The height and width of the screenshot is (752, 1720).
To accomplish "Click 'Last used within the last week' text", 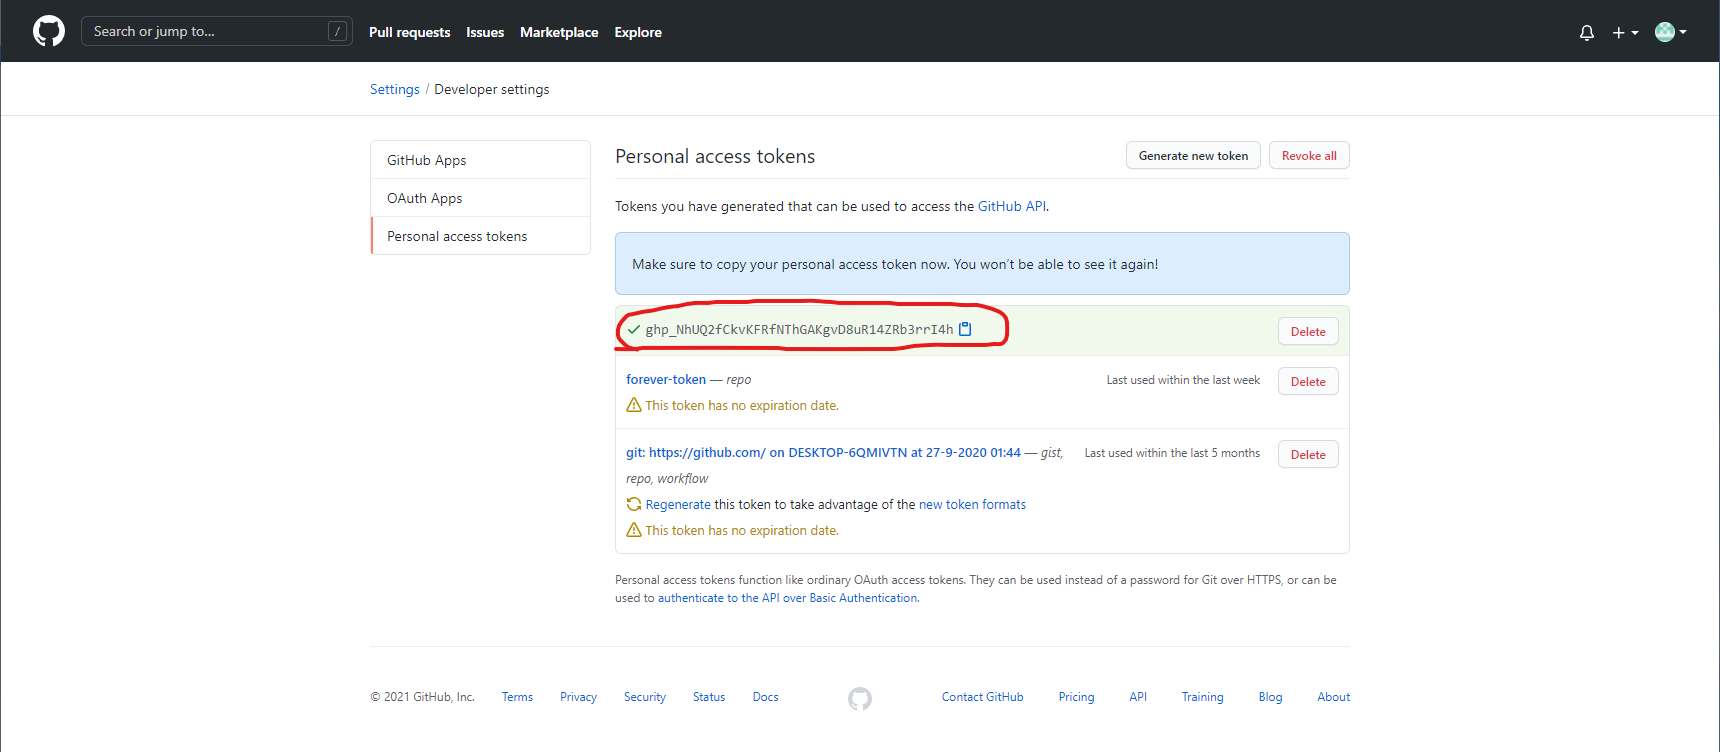I will click(x=1183, y=380).
